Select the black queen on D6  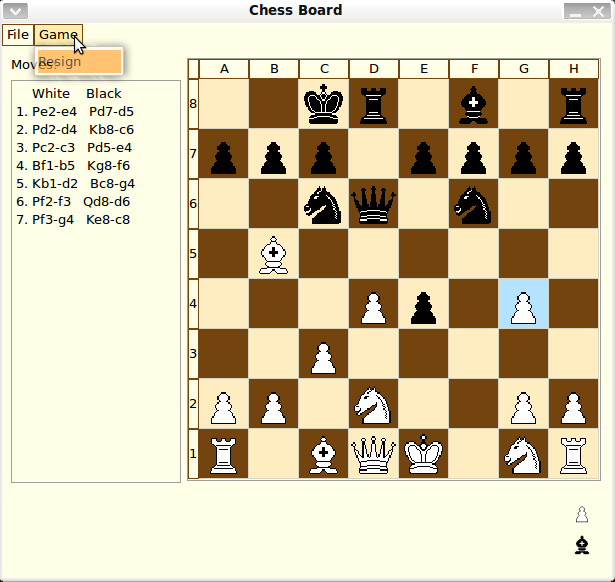374,204
